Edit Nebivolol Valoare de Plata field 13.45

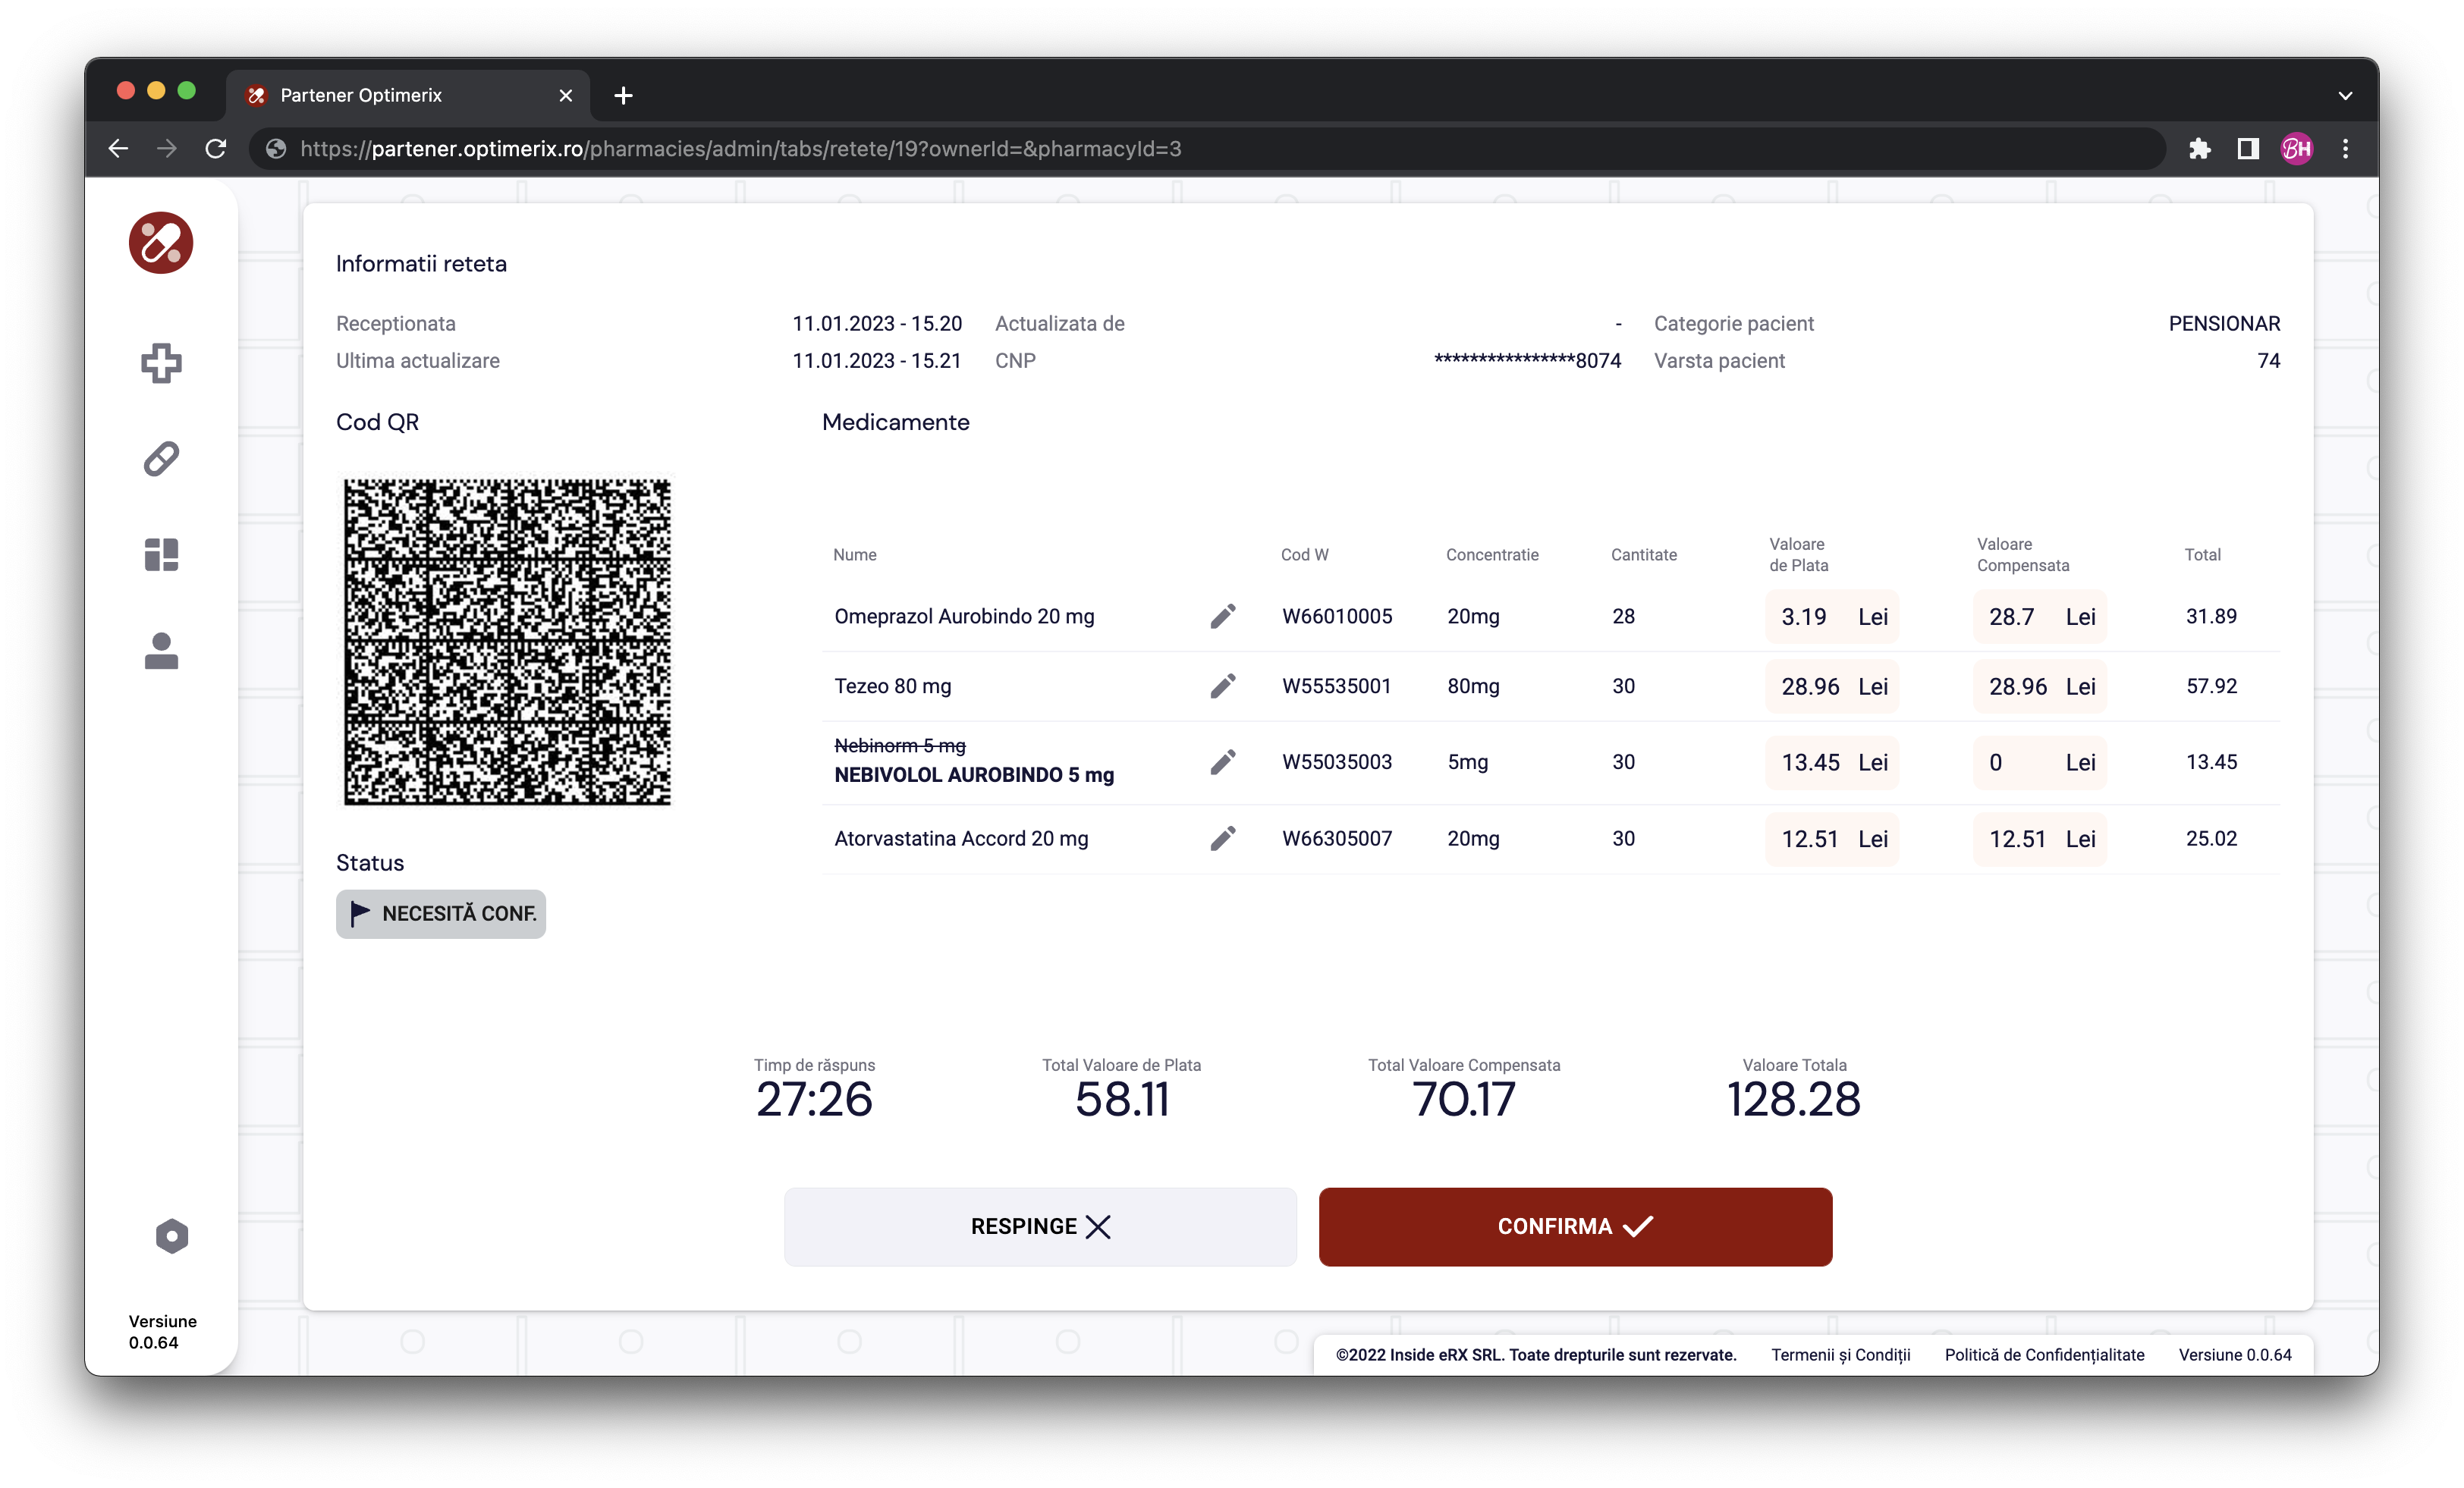coord(1832,762)
